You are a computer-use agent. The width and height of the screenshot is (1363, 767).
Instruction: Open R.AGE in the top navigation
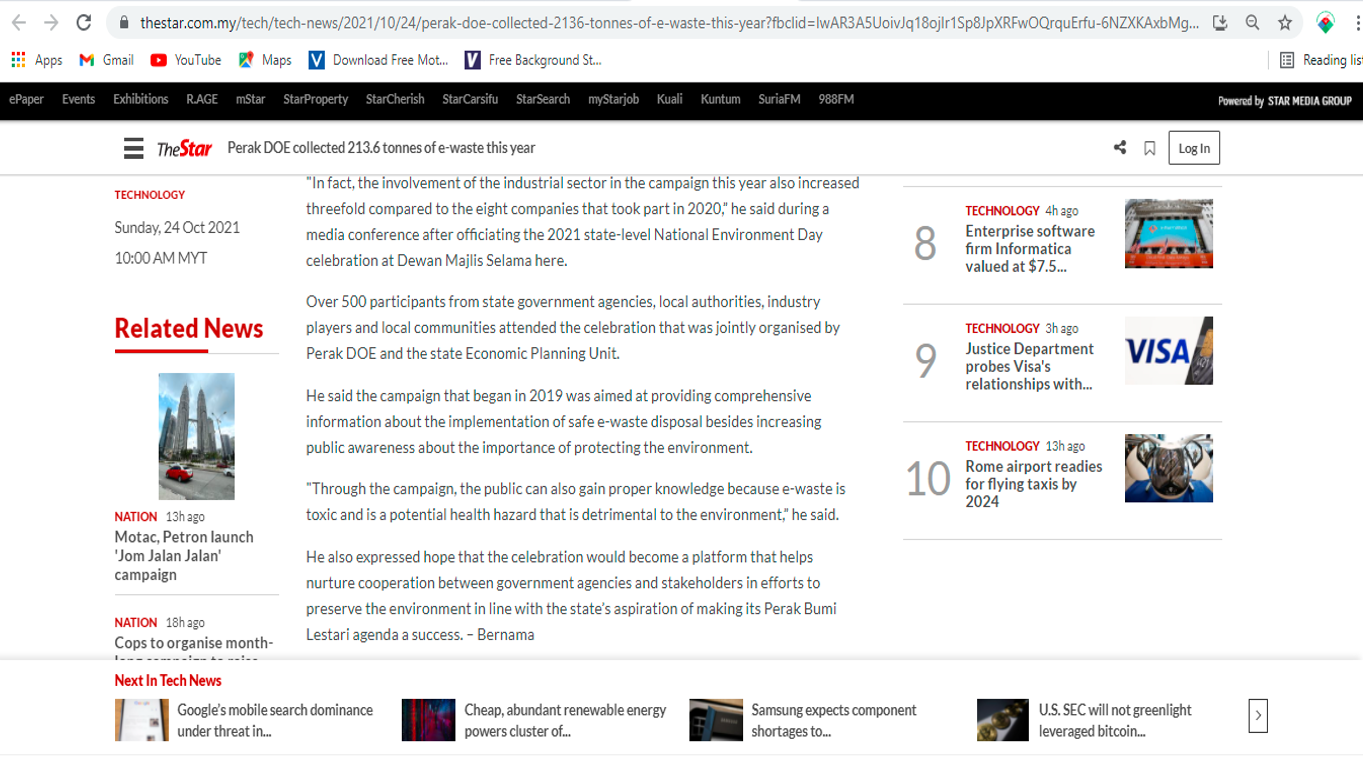tap(202, 99)
